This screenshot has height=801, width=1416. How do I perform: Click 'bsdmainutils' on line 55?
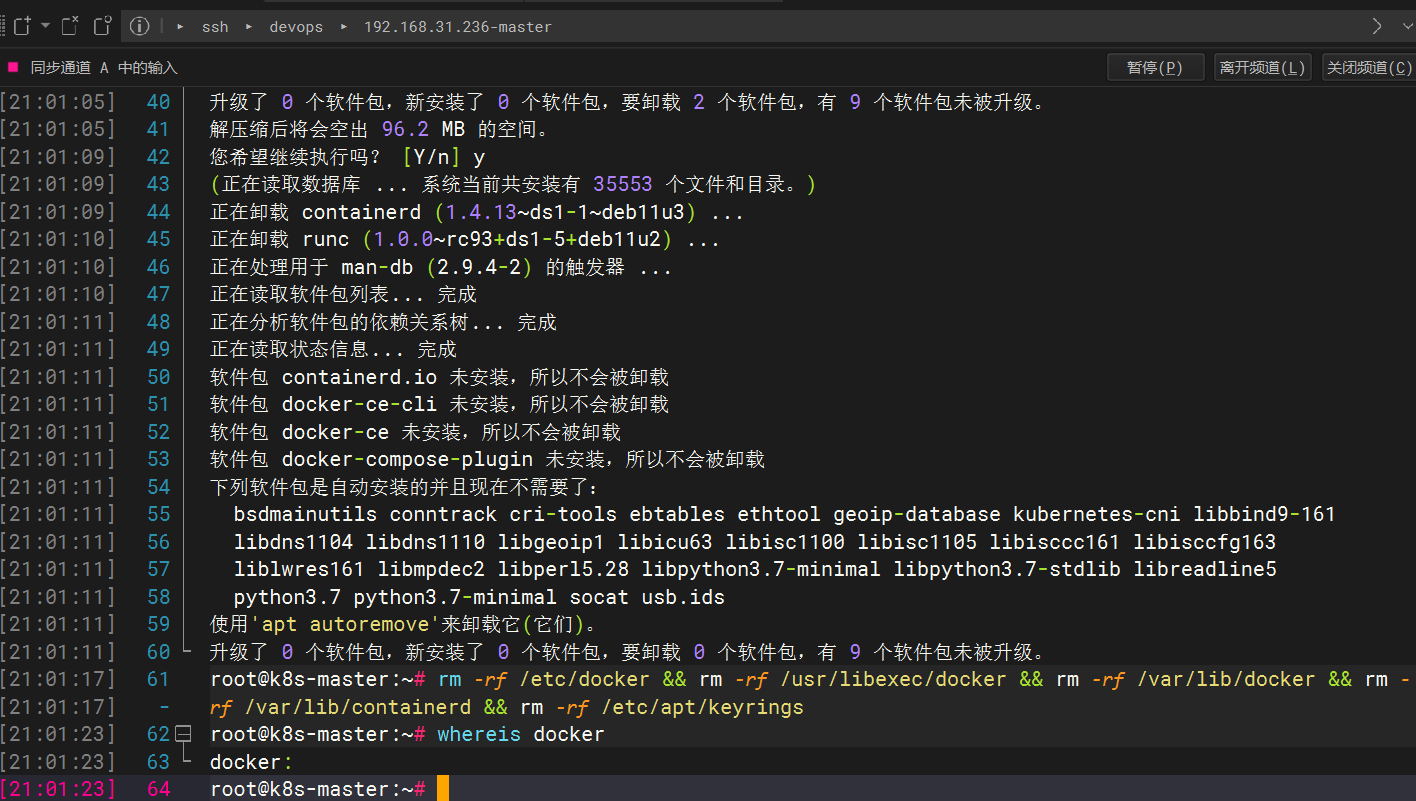click(305, 515)
